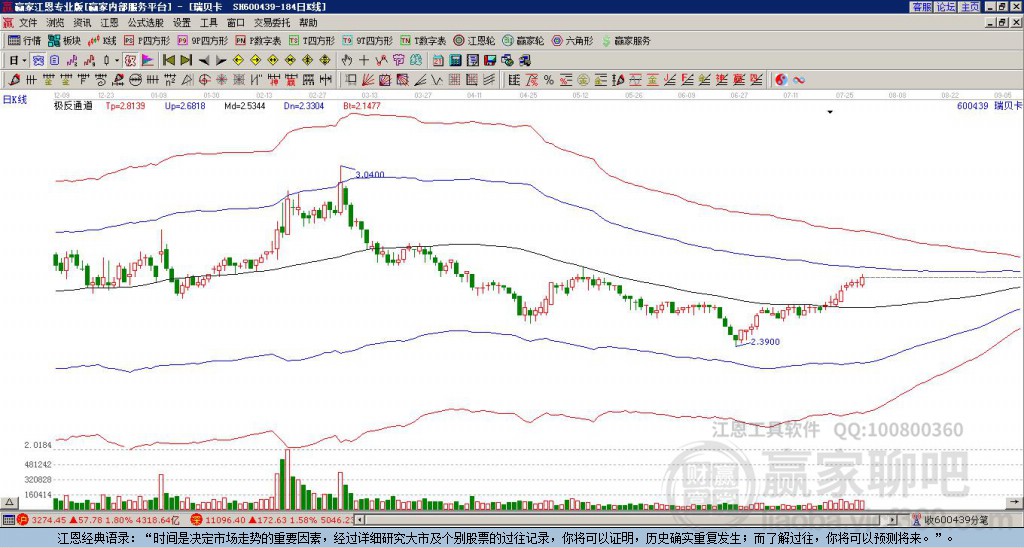Move chart left with black left arrow
The height and width of the screenshot is (548, 1024).
[203, 61]
